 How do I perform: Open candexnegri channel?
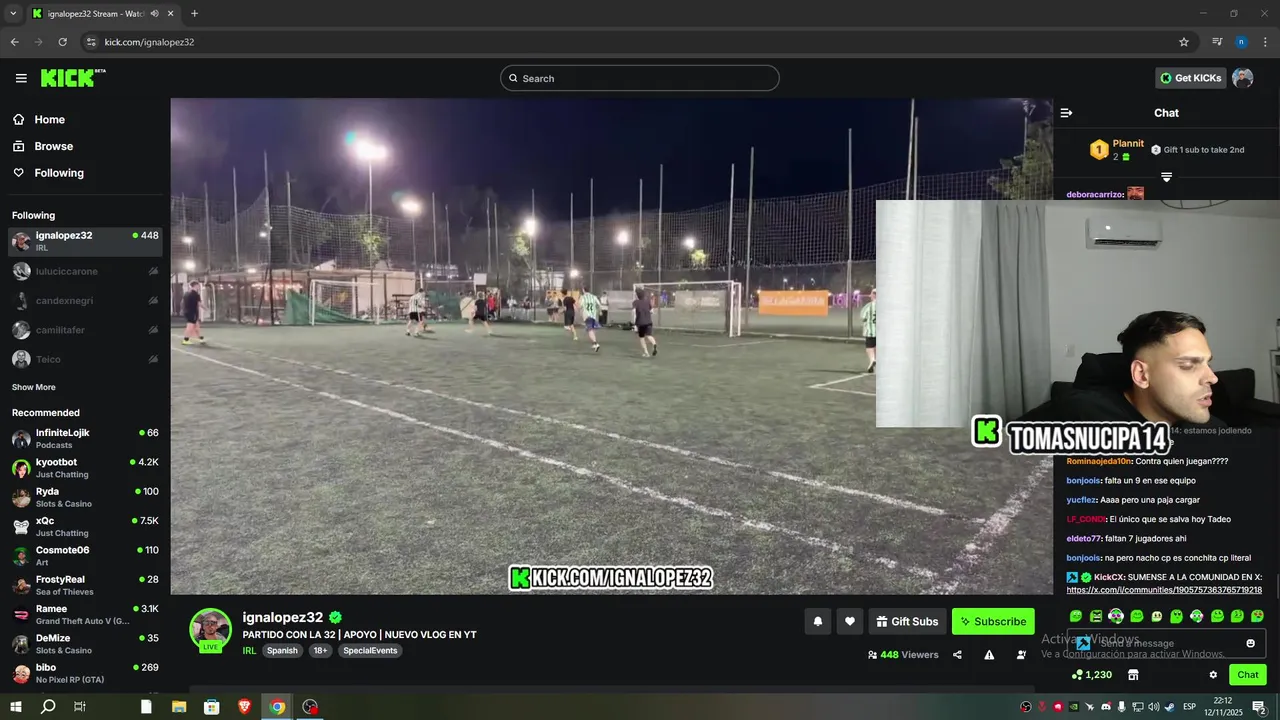pos(85,300)
